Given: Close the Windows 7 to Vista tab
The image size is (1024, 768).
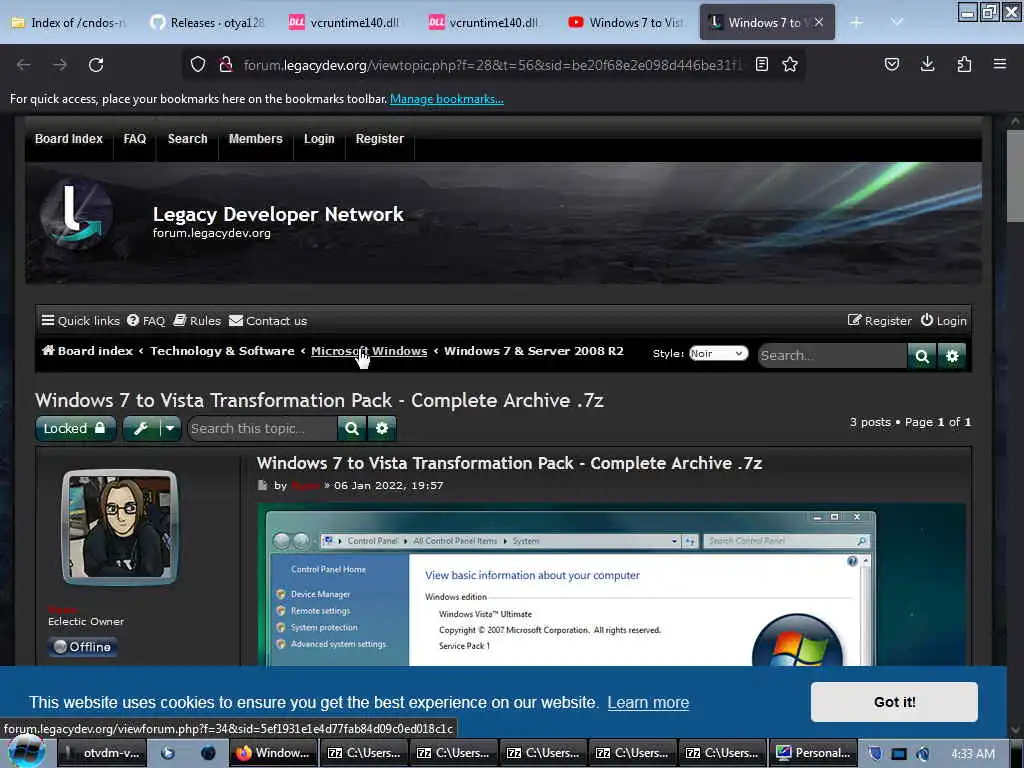Looking at the screenshot, I should (819, 22).
